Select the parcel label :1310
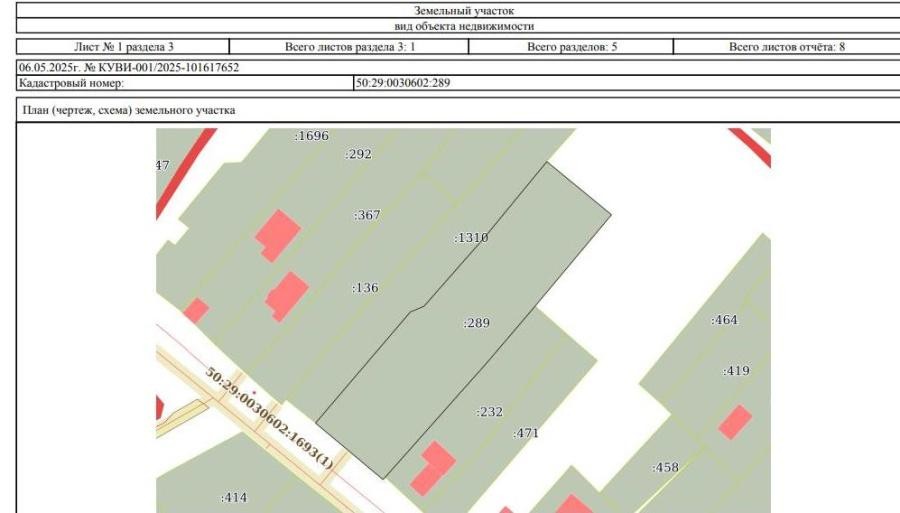This screenshot has width=900, height=513. (x=471, y=238)
